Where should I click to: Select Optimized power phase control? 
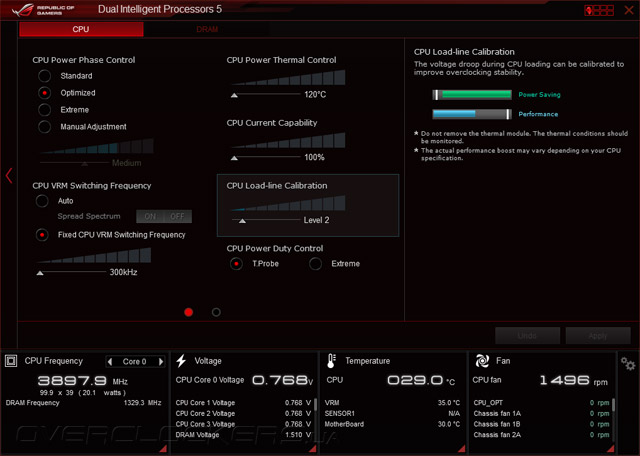point(44,93)
